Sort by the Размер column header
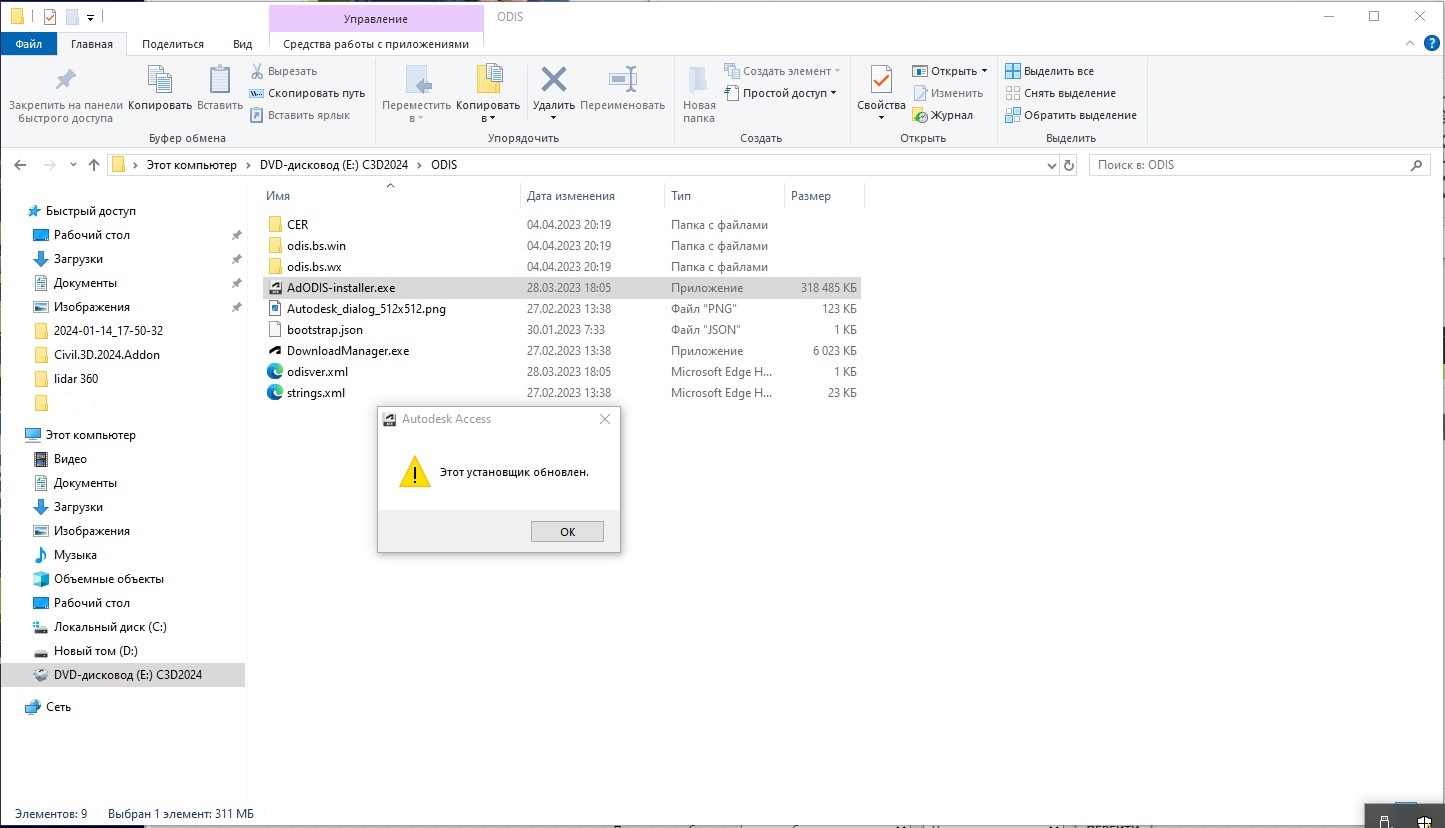 [823, 196]
